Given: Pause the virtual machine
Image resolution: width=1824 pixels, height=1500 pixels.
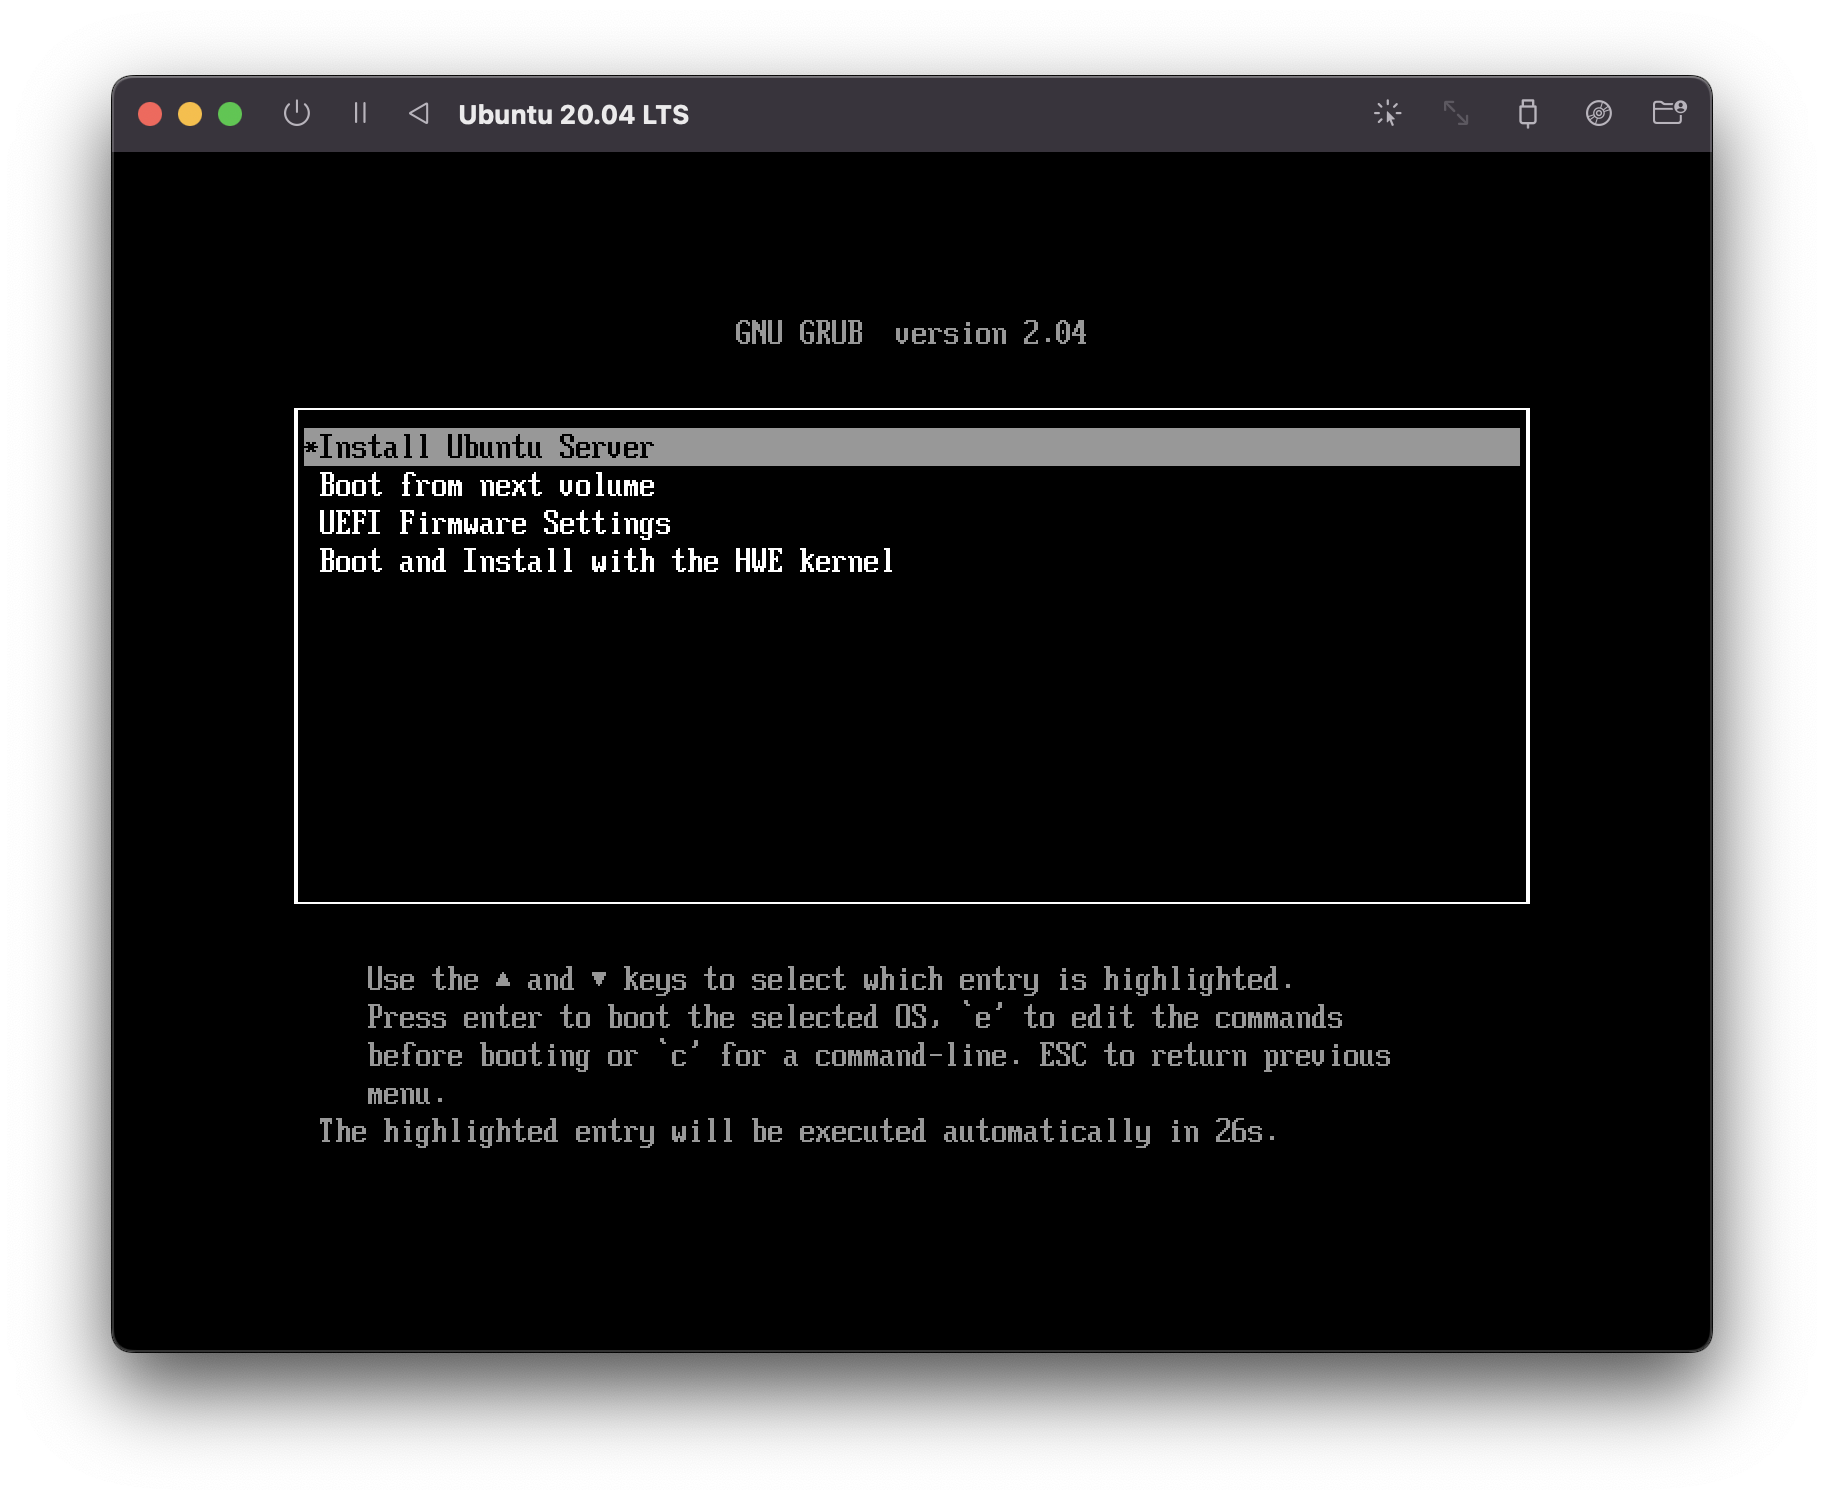Looking at the screenshot, I should click(360, 113).
